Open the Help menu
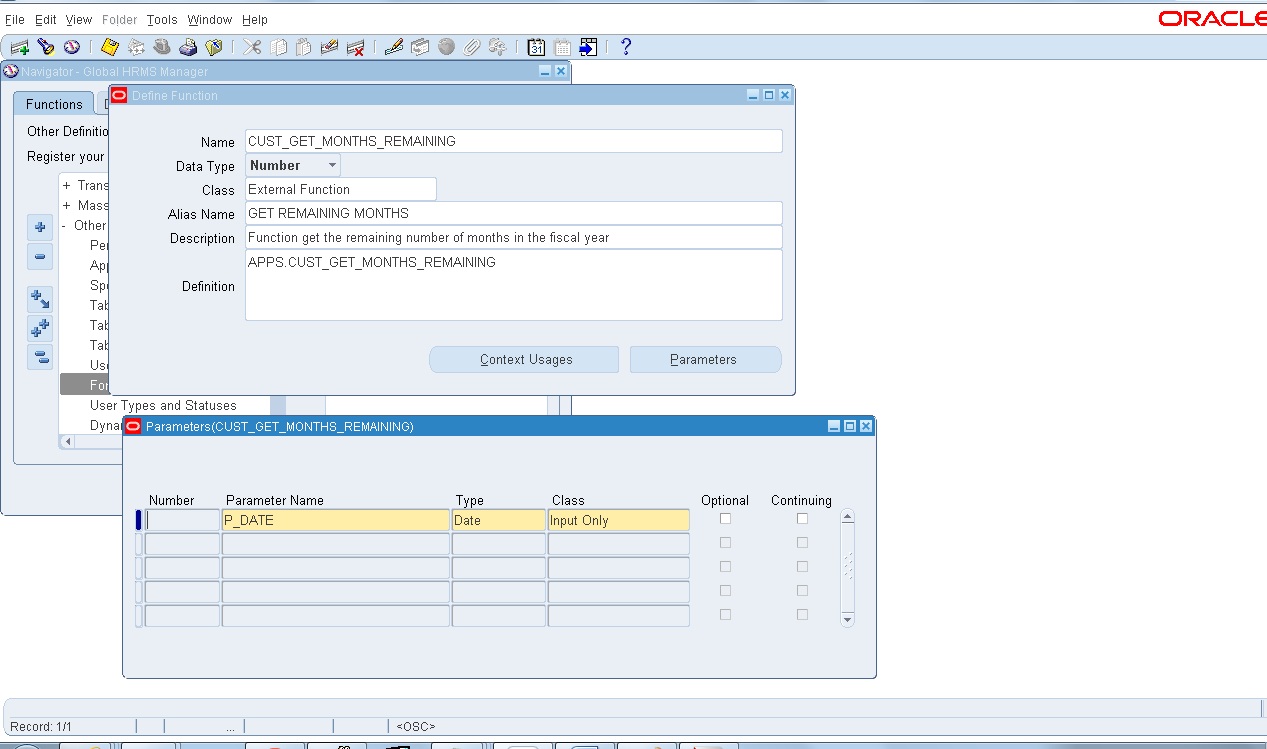The width and height of the screenshot is (1267, 749). 255,19
